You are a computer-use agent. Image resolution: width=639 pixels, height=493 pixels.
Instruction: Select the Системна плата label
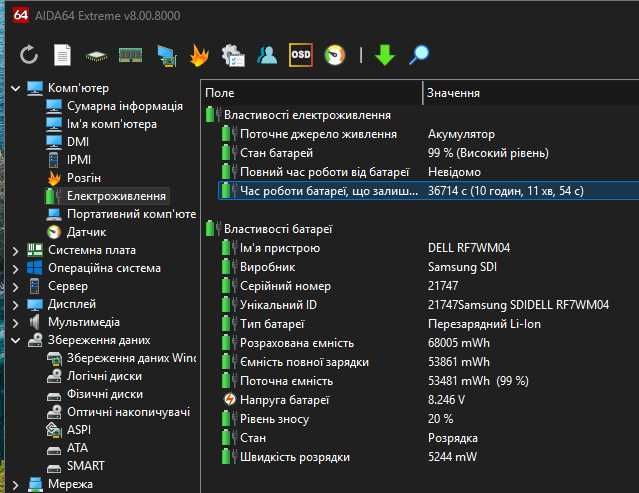pyautogui.click(x=92, y=250)
